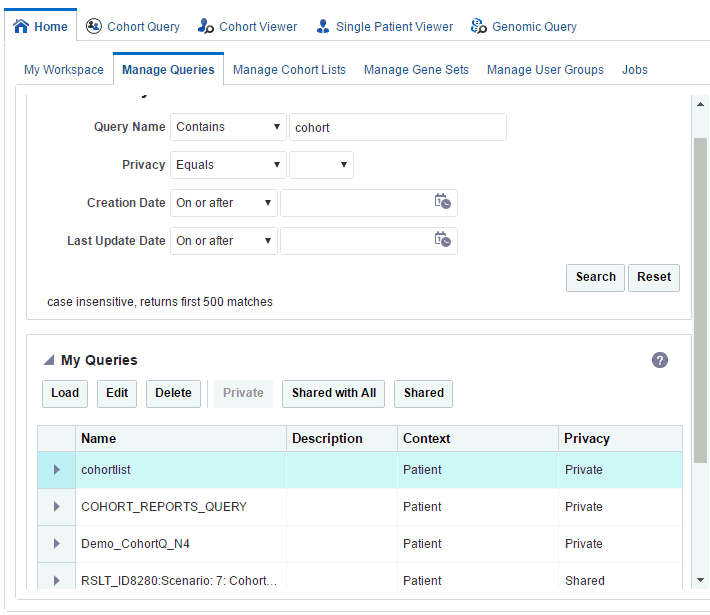Image resolution: width=710 pixels, height=615 pixels.
Task: Sort by the Description column header
Action: tap(342, 438)
